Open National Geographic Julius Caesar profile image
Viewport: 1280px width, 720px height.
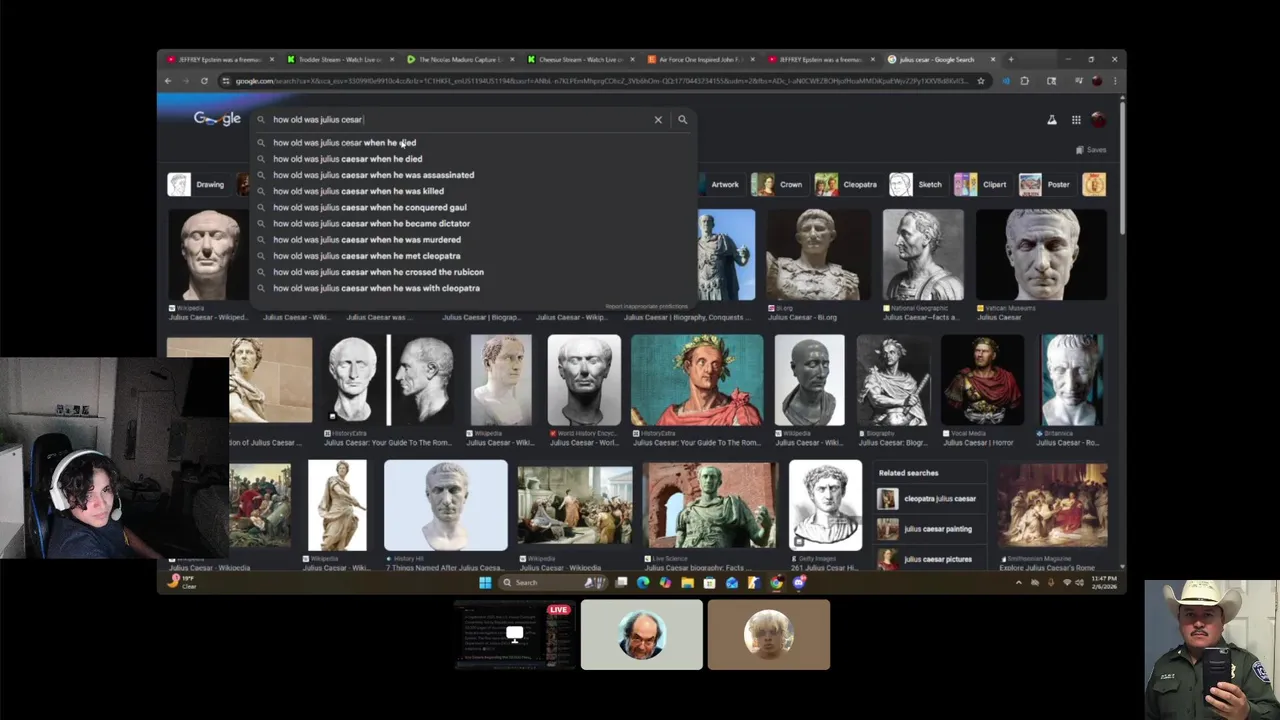[x=923, y=255]
